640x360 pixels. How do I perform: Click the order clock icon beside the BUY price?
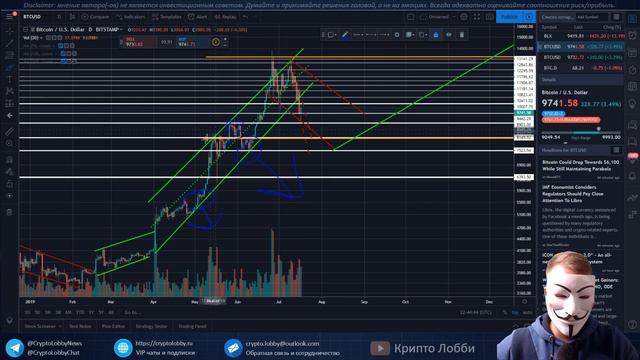click(x=216, y=42)
